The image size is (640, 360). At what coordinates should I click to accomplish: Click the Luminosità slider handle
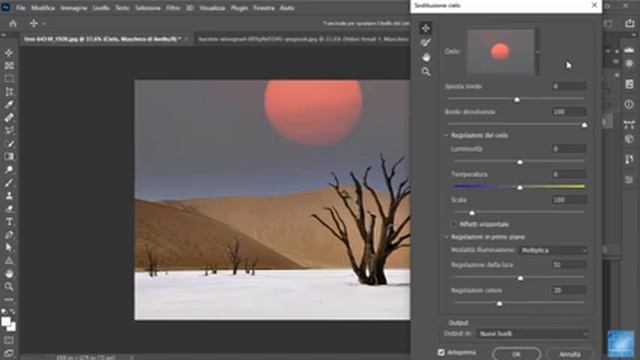[520, 162]
